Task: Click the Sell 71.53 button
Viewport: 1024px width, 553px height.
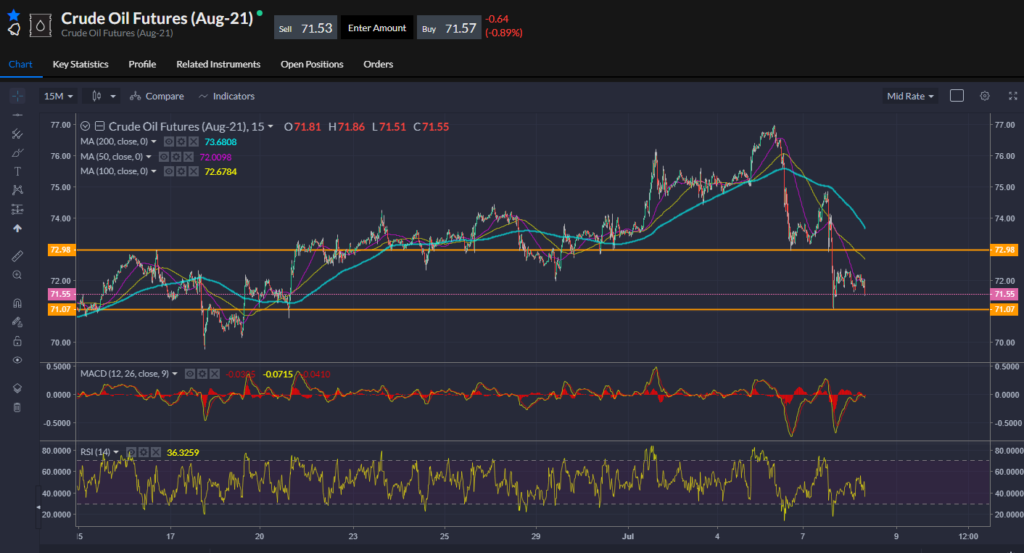Action: [305, 28]
